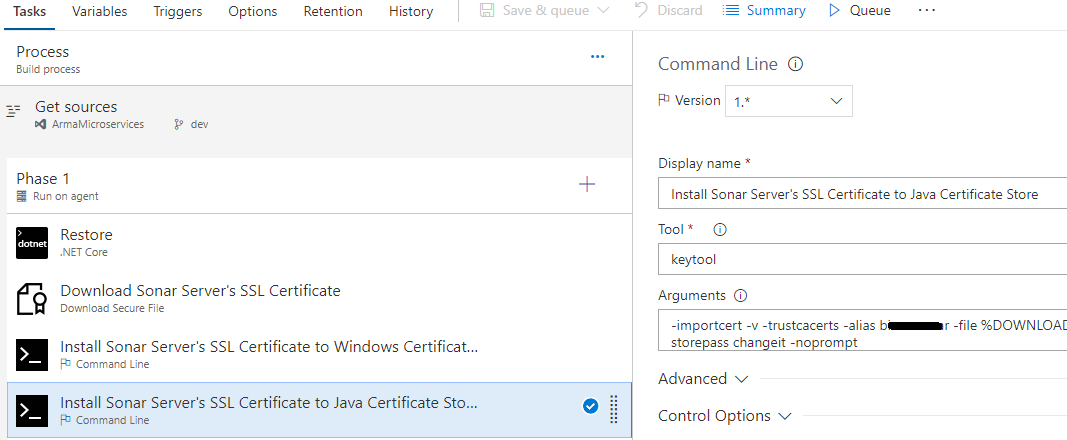Click the Tool field info icon

pos(719,229)
